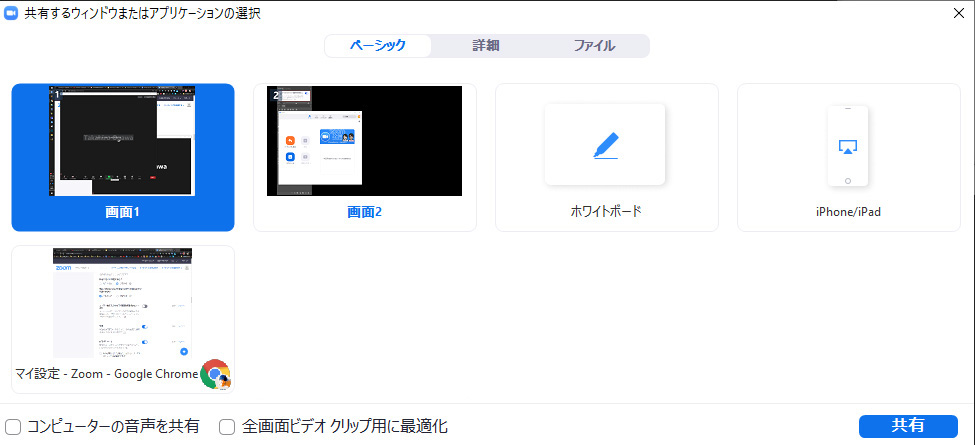Click the マイ設定 - Zoom - Google Chrome caption
Screen dimensions: 975x445
[x=106, y=374]
